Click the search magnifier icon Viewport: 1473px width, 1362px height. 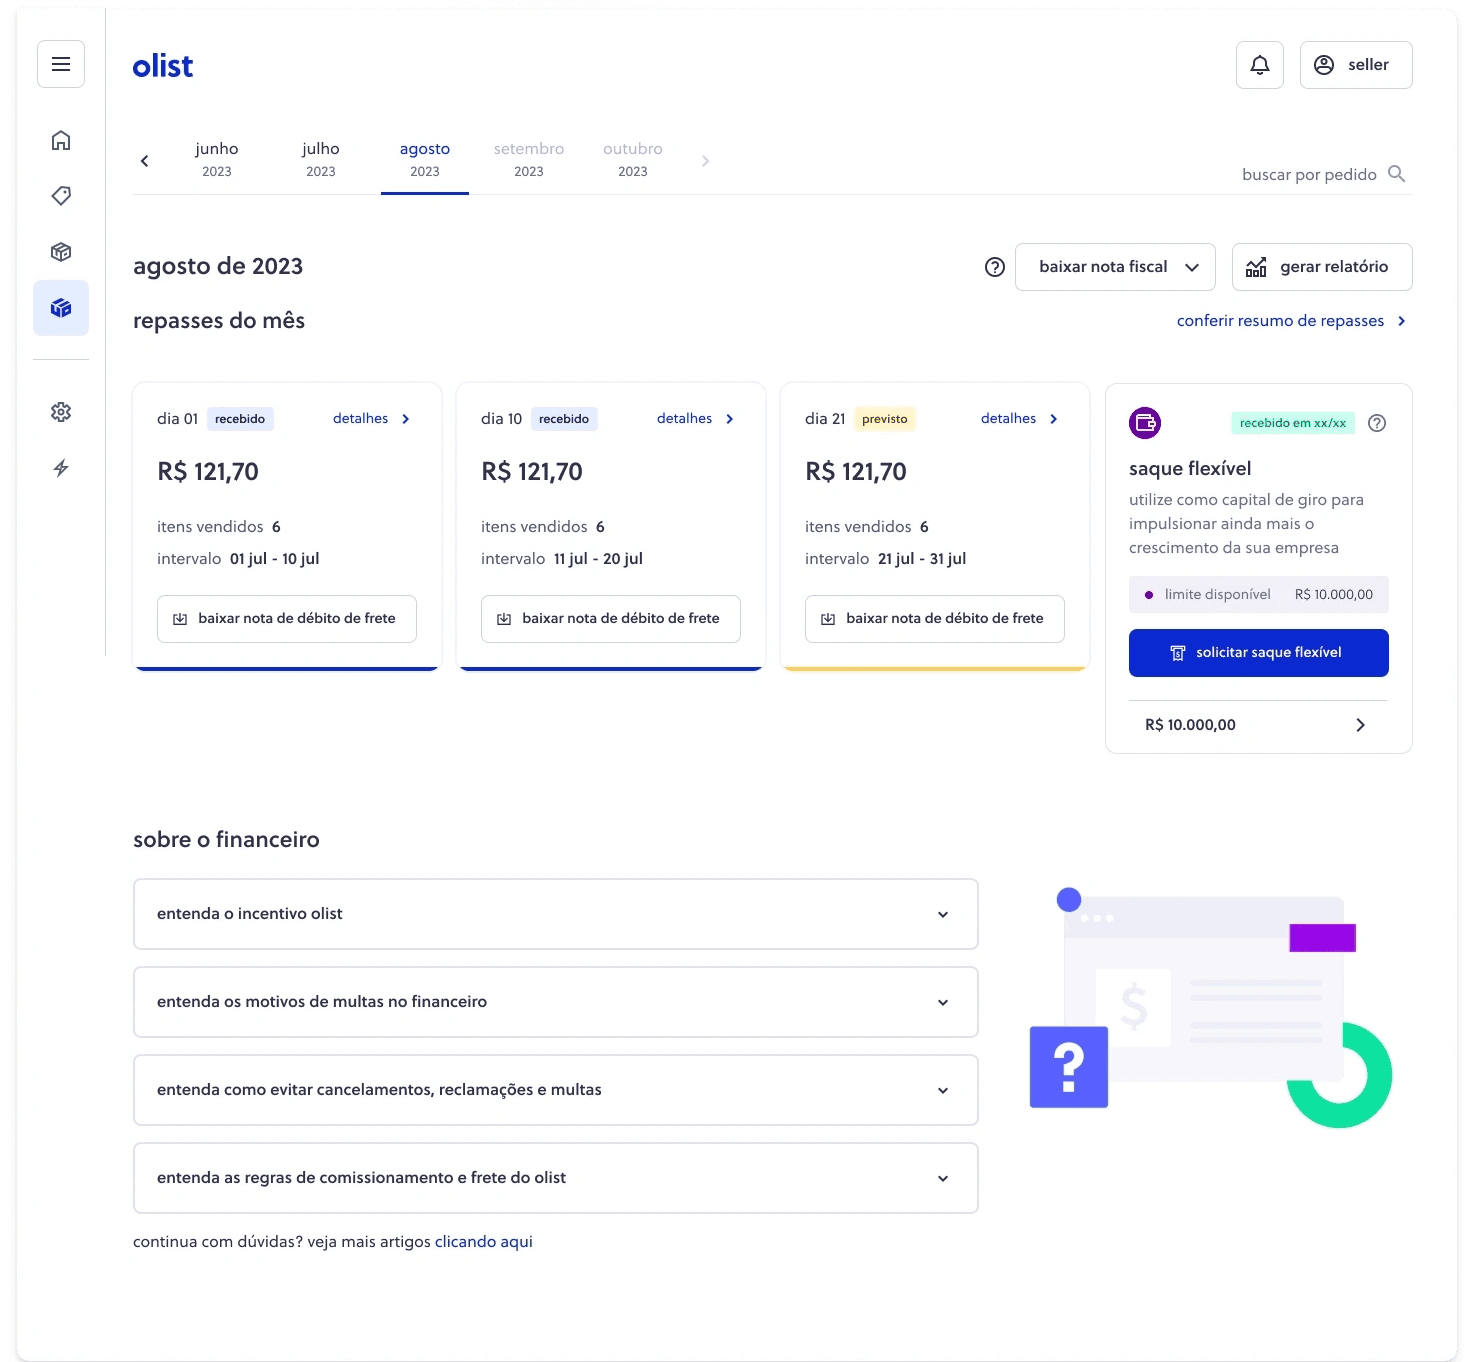pyautogui.click(x=1397, y=174)
